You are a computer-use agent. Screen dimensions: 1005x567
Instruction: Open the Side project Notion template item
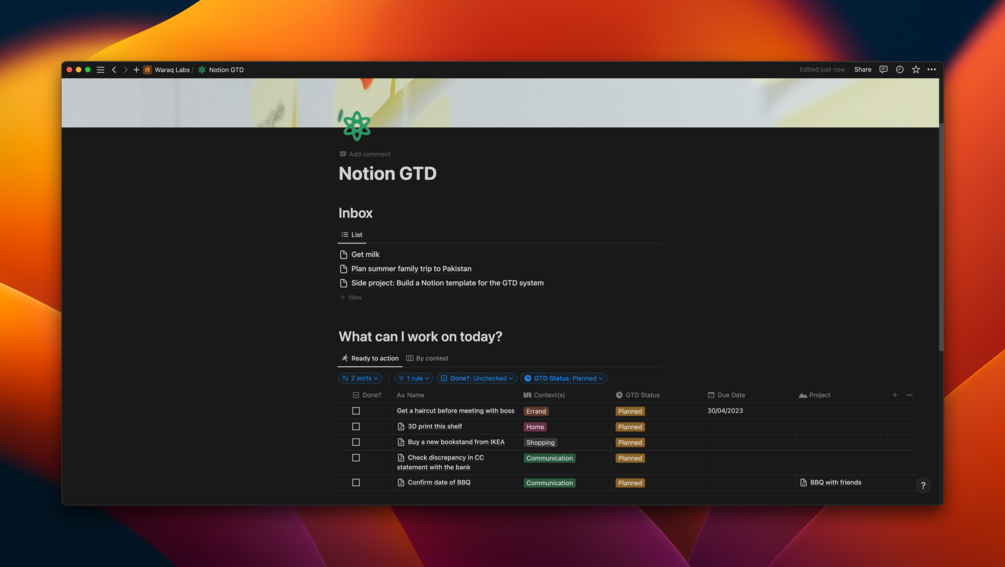click(x=447, y=283)
